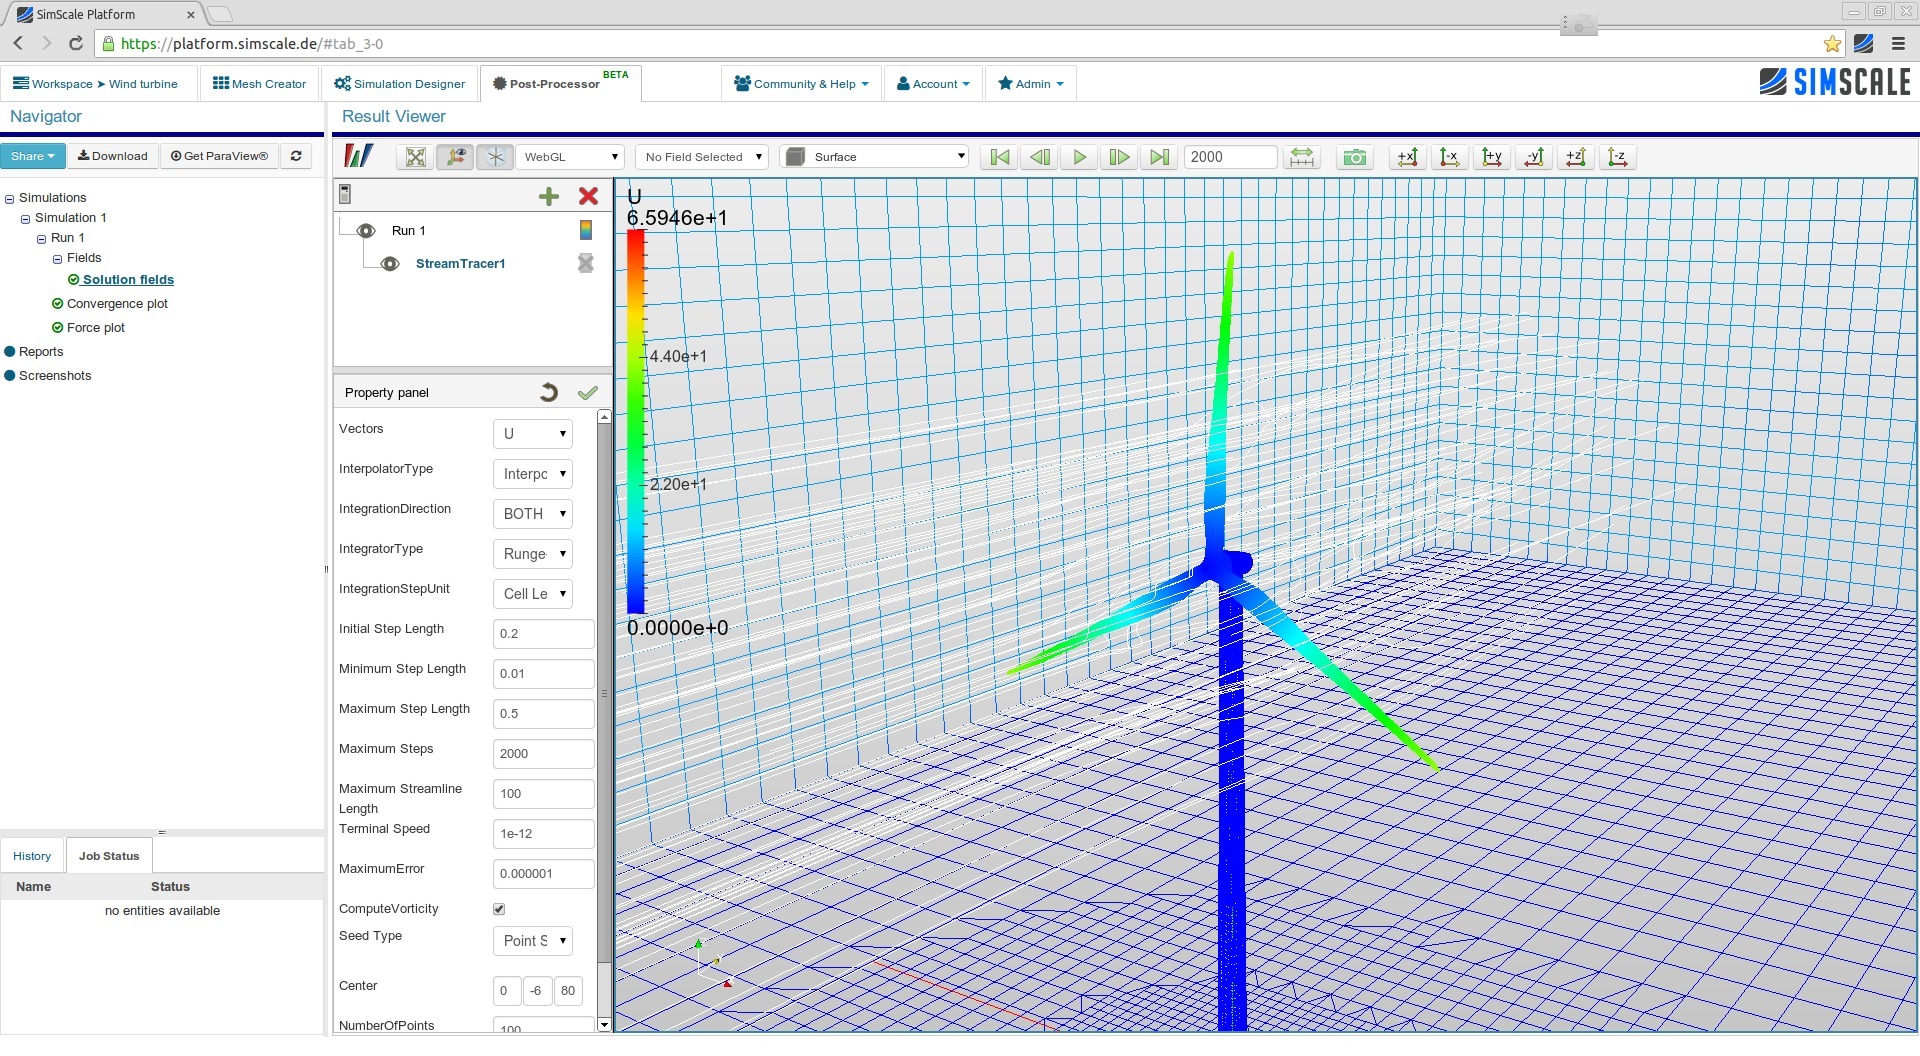The height and width of the screenshot is (1056, 1920).
Task: Hide the Run 1 result with eye icon
Action: [x=366, y=231]
